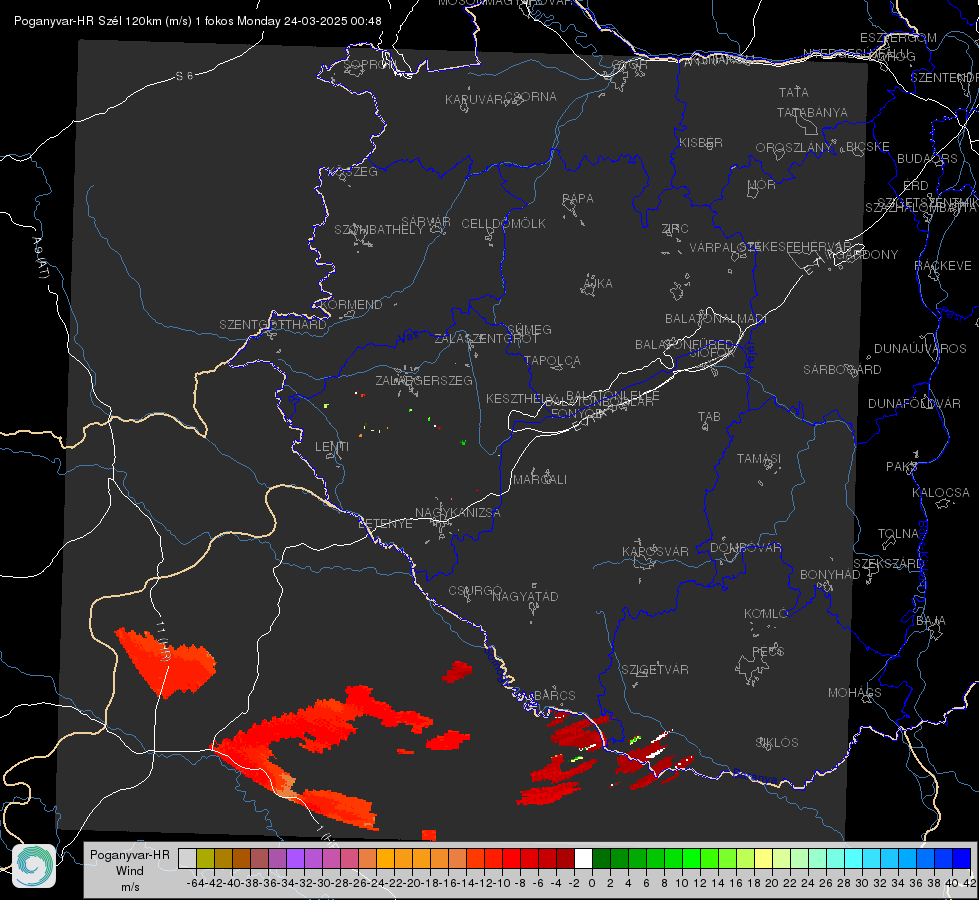Click the LETENYE city label

[x=385, y=523]
